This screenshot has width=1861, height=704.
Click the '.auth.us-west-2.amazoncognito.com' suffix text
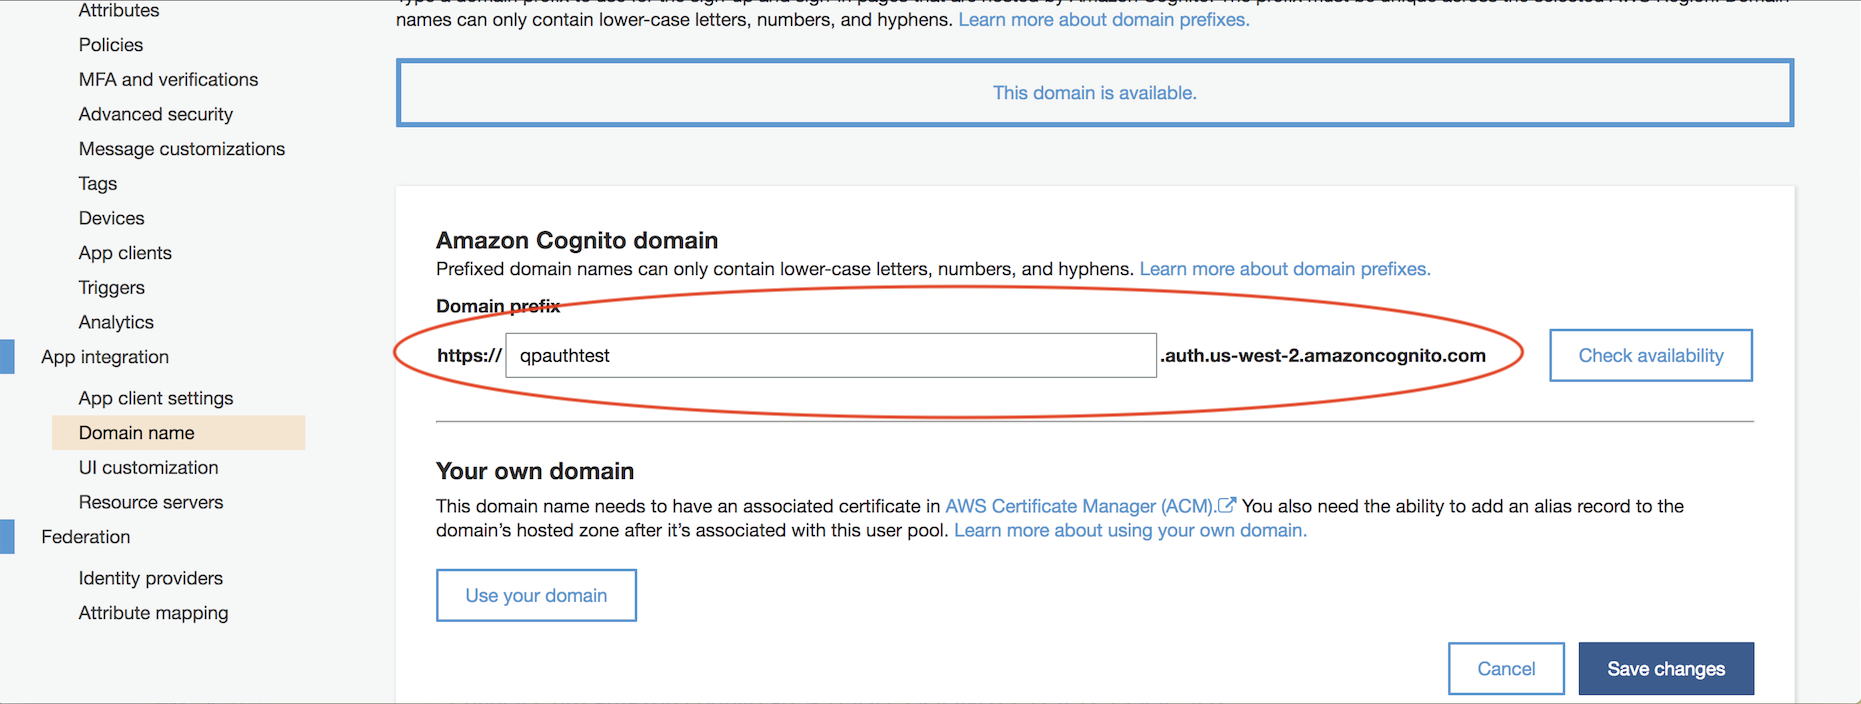pyautogui.click(x=1323, y=356)
